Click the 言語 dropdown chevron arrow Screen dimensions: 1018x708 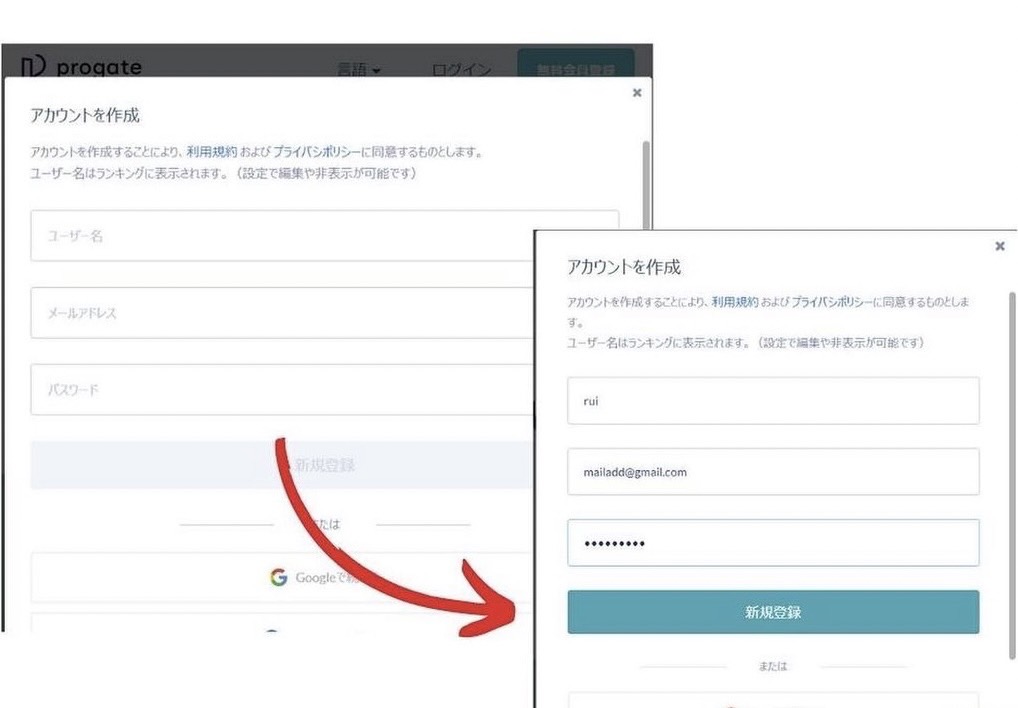click(378, 71)
